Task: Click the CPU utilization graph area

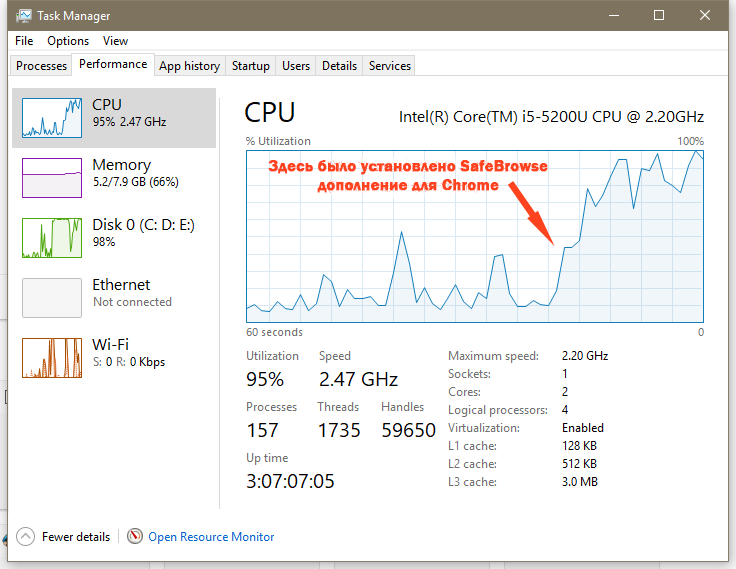Action: [x=475, y=236]
